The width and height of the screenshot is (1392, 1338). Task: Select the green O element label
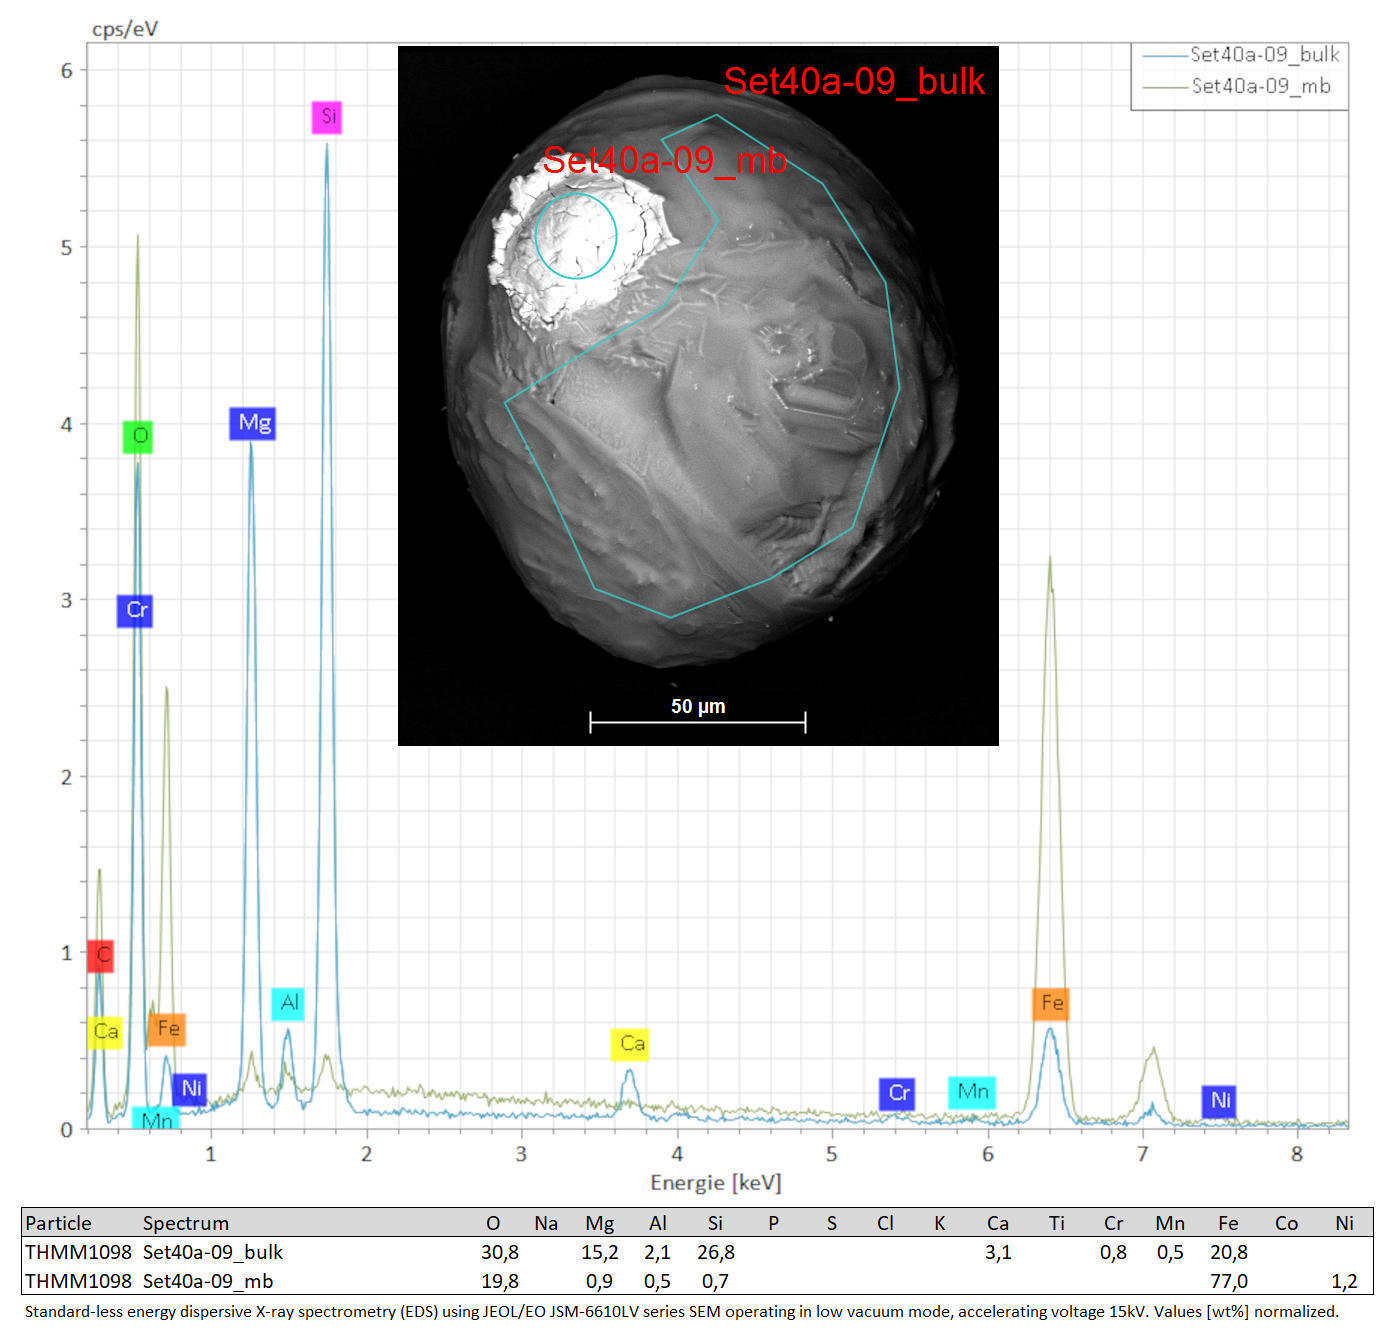coord(138,436)
